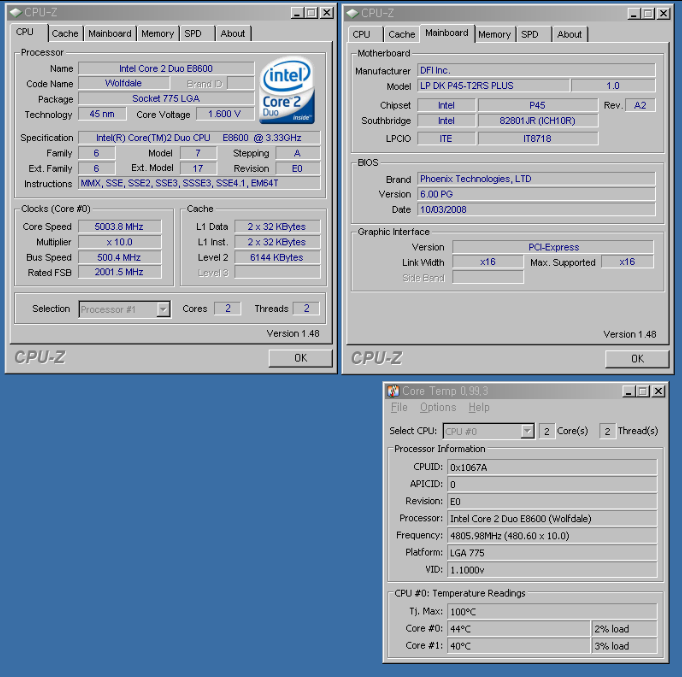Click the Core Voltage 1.600 V value
This screenshot has width=682, height=677.
(x=225, y=114)
